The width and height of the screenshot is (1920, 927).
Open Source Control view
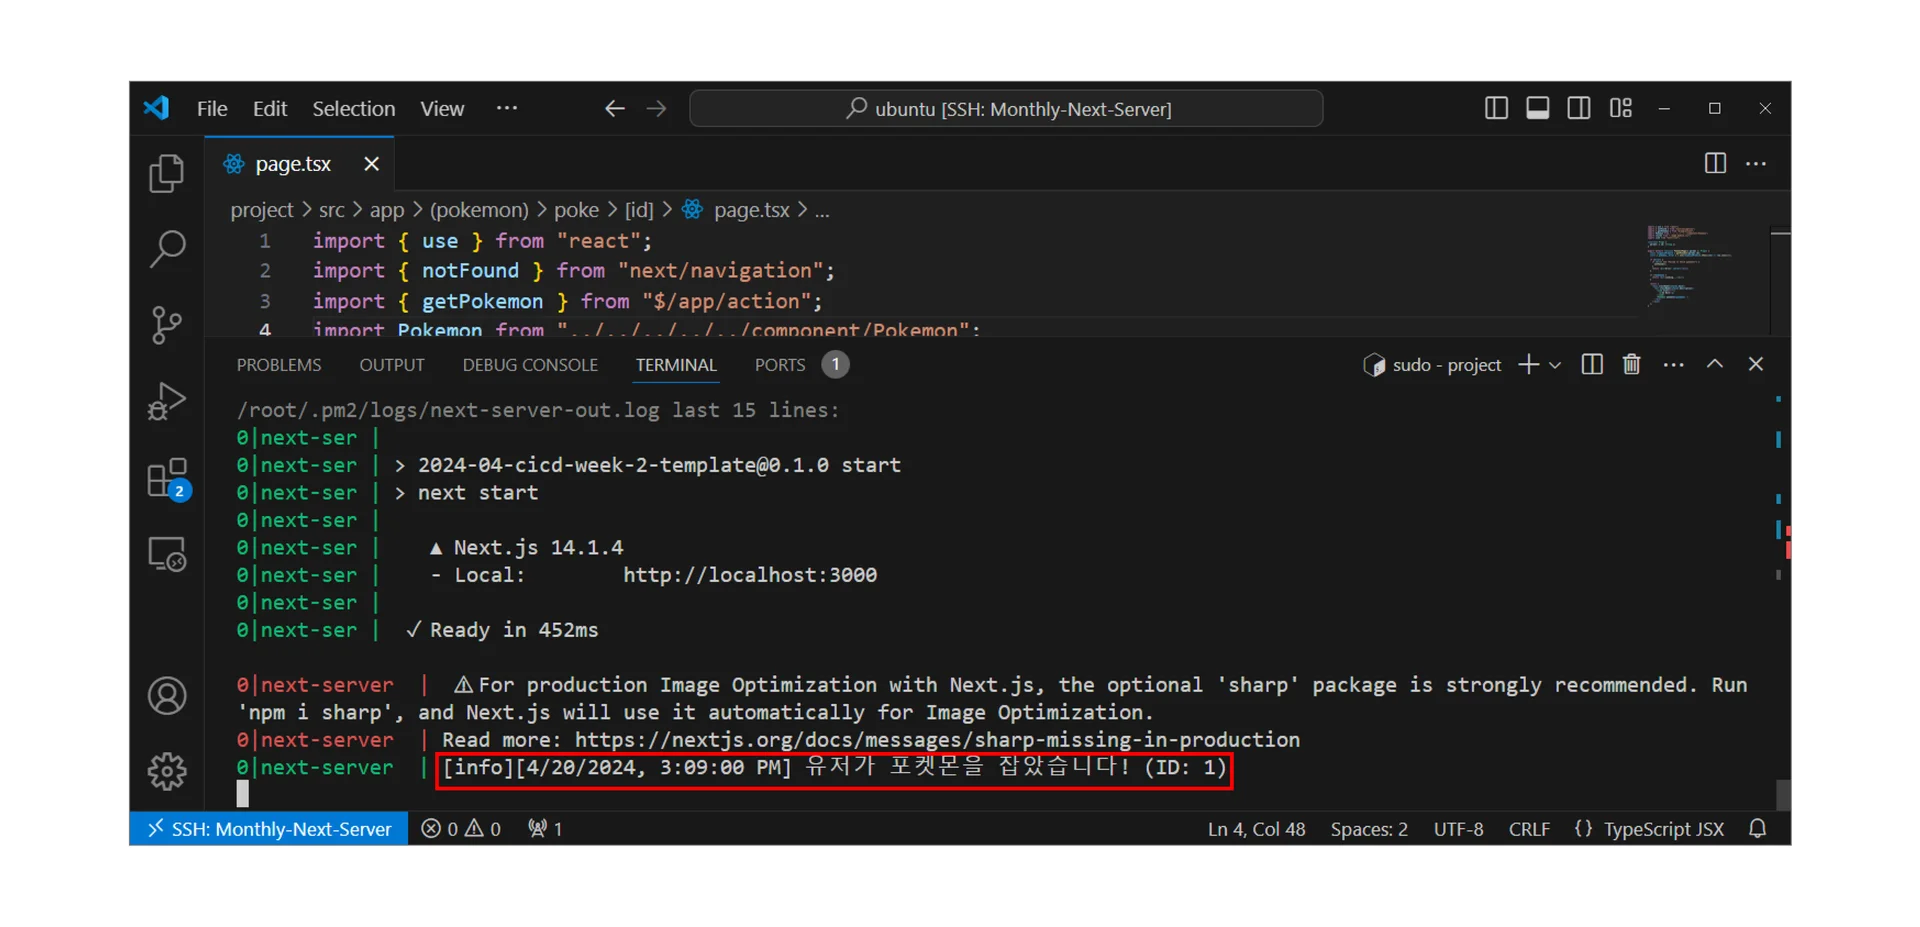point(167,325)
